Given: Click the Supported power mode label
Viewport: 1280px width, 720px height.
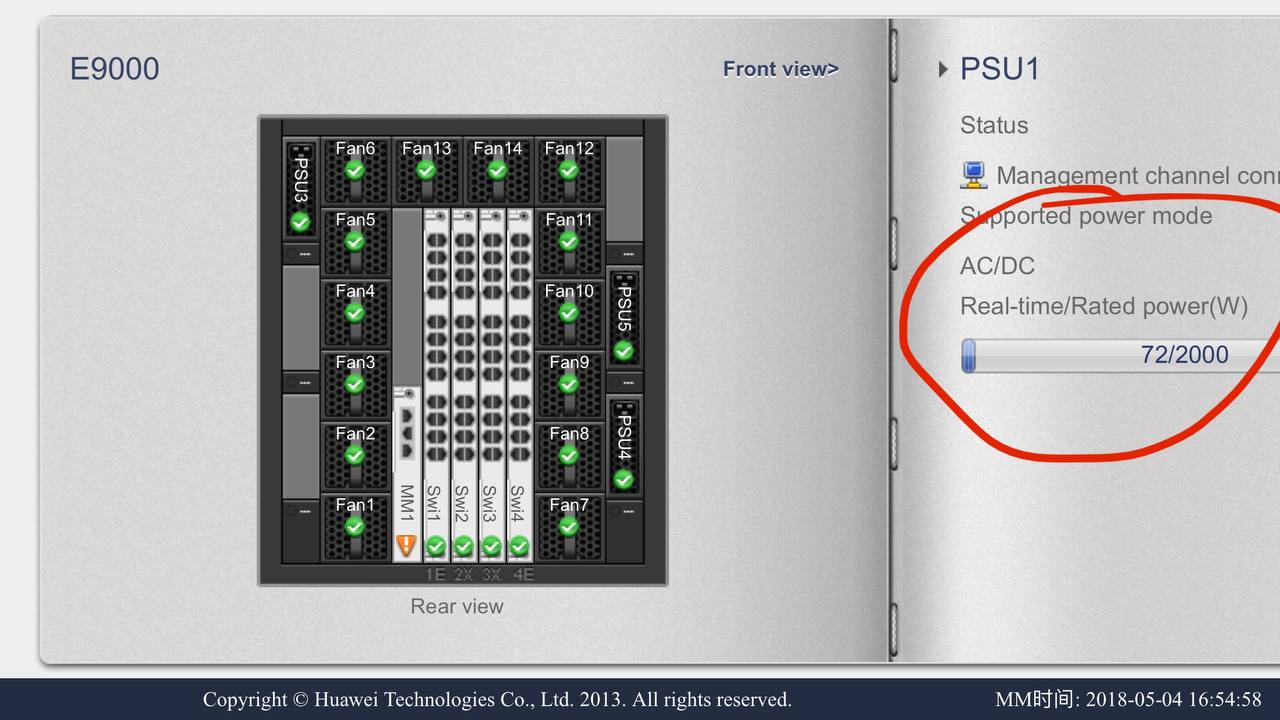Looking at the screenshot, I should pos(1086,216).
